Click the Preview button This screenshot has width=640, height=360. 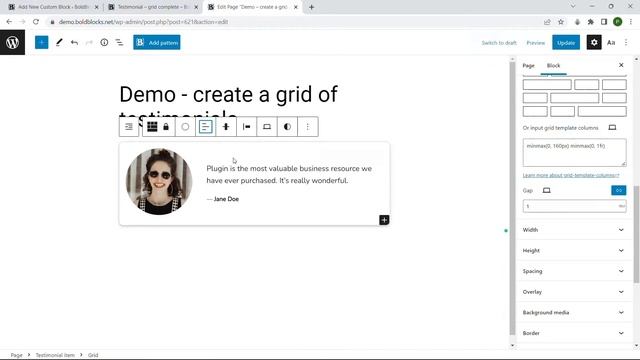[x=536, y=43]
